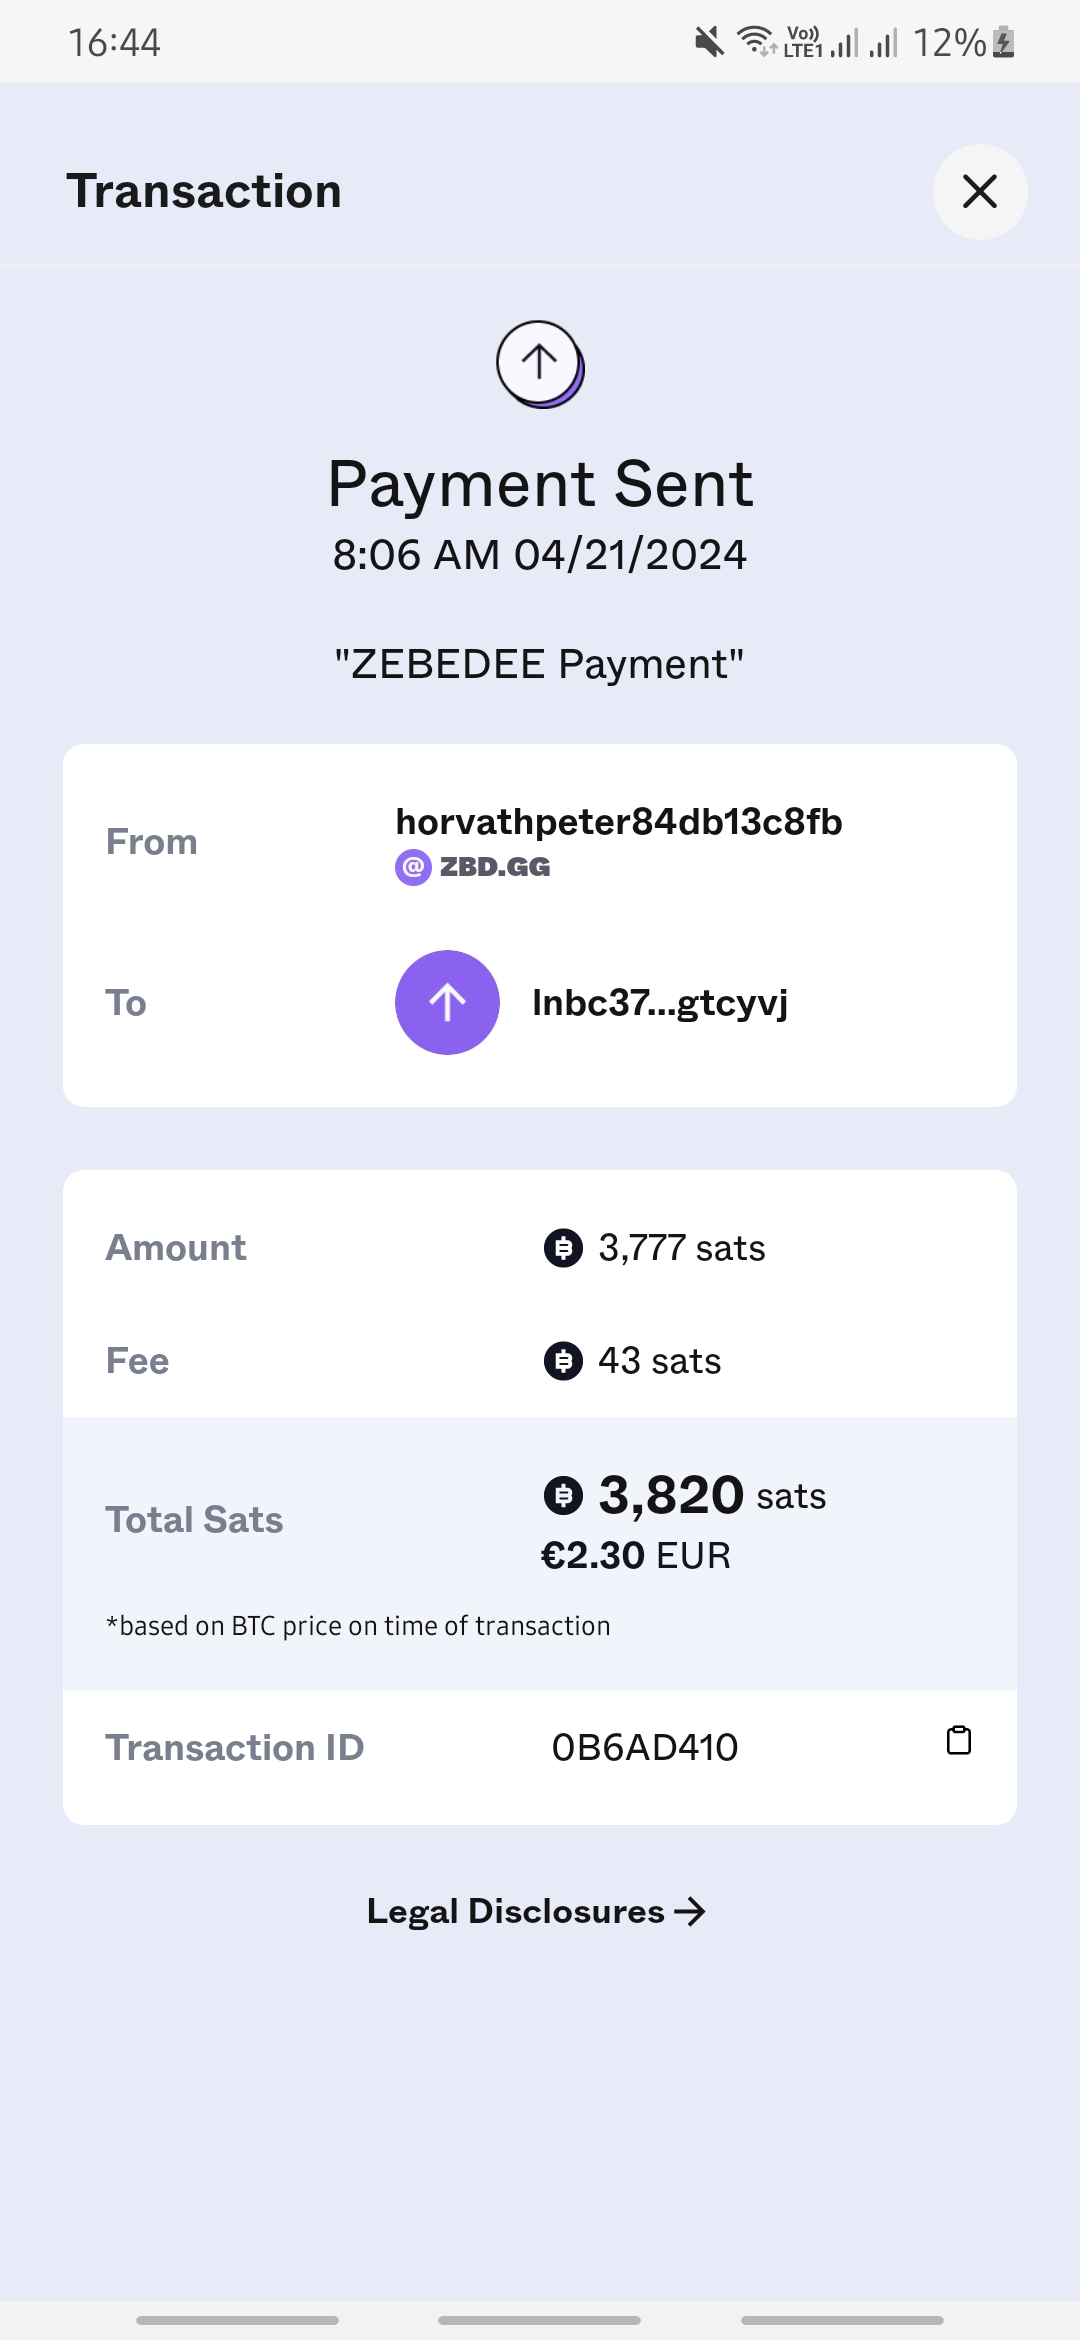This screenshot has height=2340, width=1080.
Task: Tap the €2.30 EUR value
Action: pos(636,1556)
